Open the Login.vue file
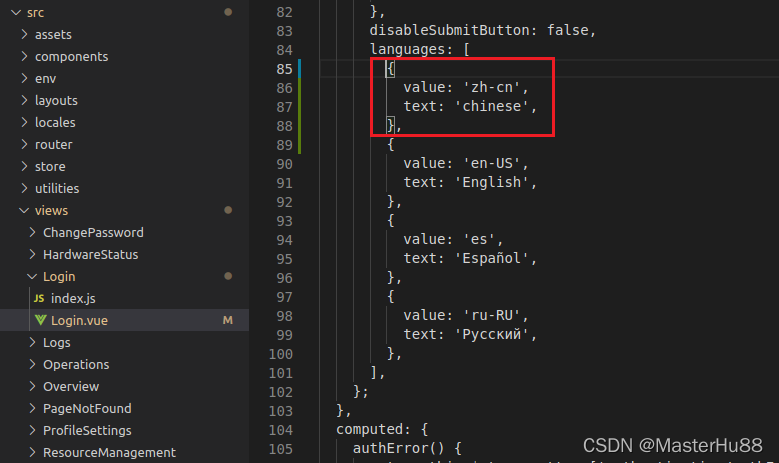 79,320
